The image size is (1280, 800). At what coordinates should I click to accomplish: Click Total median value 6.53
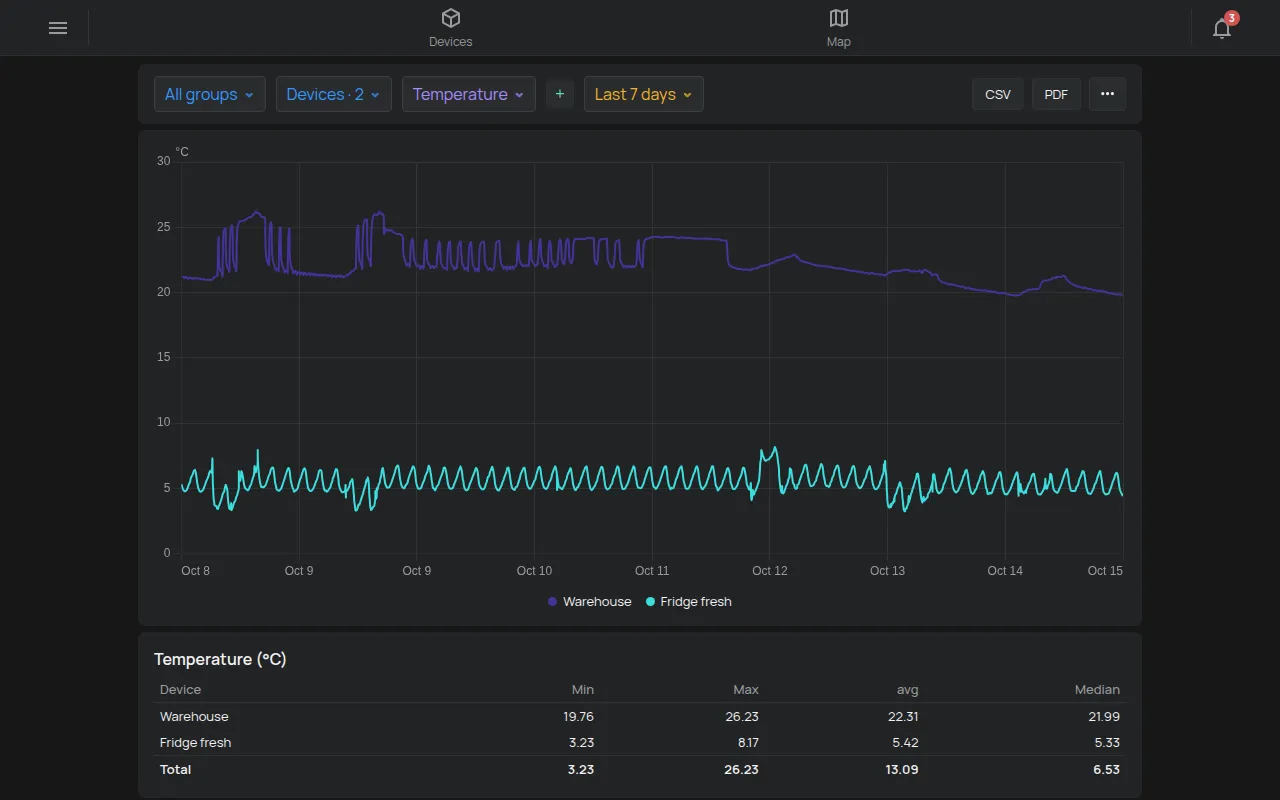point(1107,770)
